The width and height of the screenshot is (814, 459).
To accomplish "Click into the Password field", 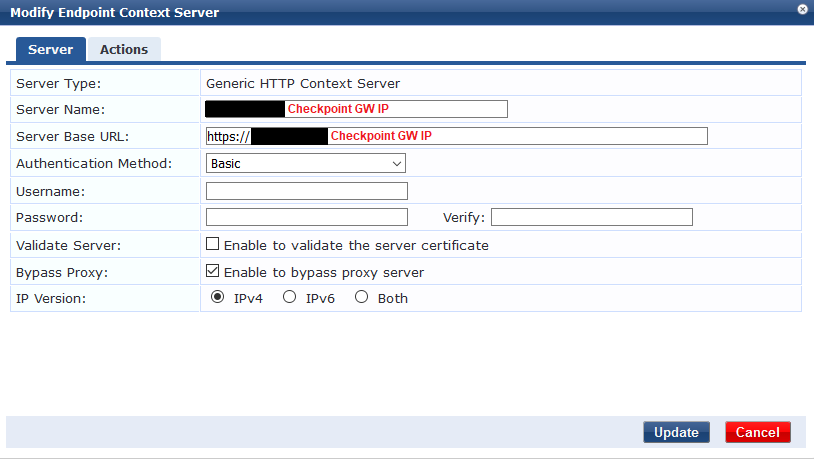I will click(x=307, y=217).
